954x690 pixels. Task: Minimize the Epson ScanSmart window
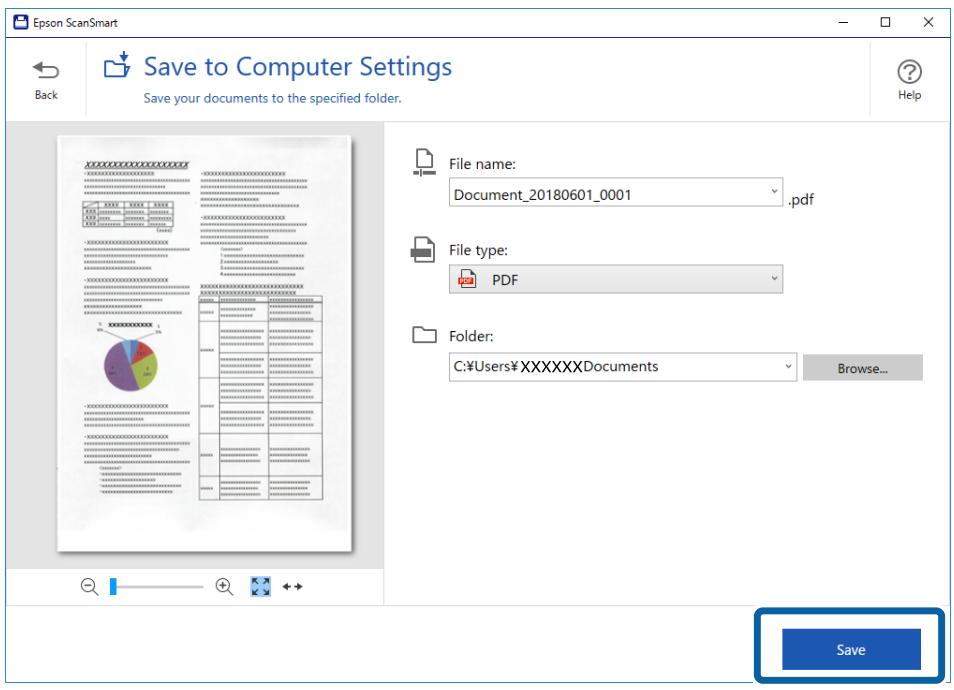(843, 23)
